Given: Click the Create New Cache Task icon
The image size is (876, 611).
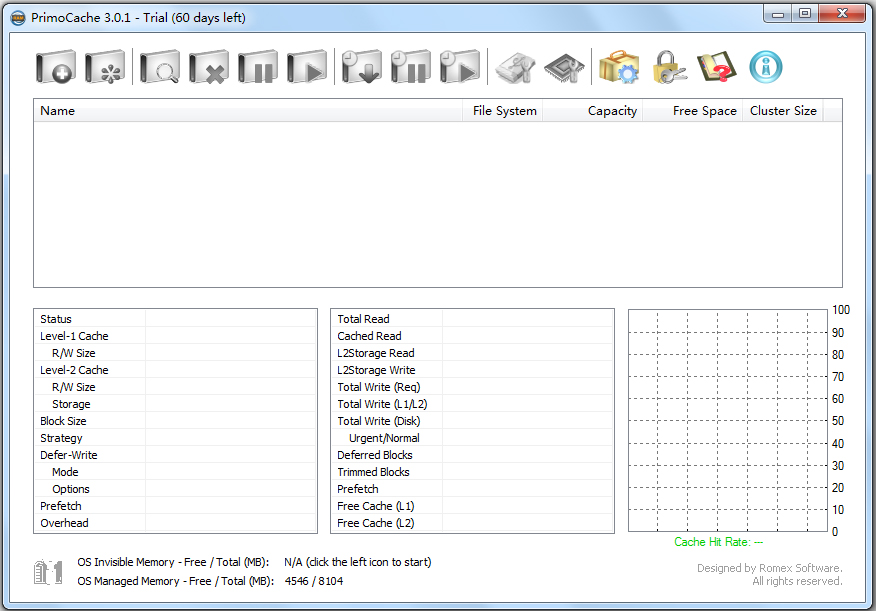Looking at the screenshot, I should click(56, 67).
